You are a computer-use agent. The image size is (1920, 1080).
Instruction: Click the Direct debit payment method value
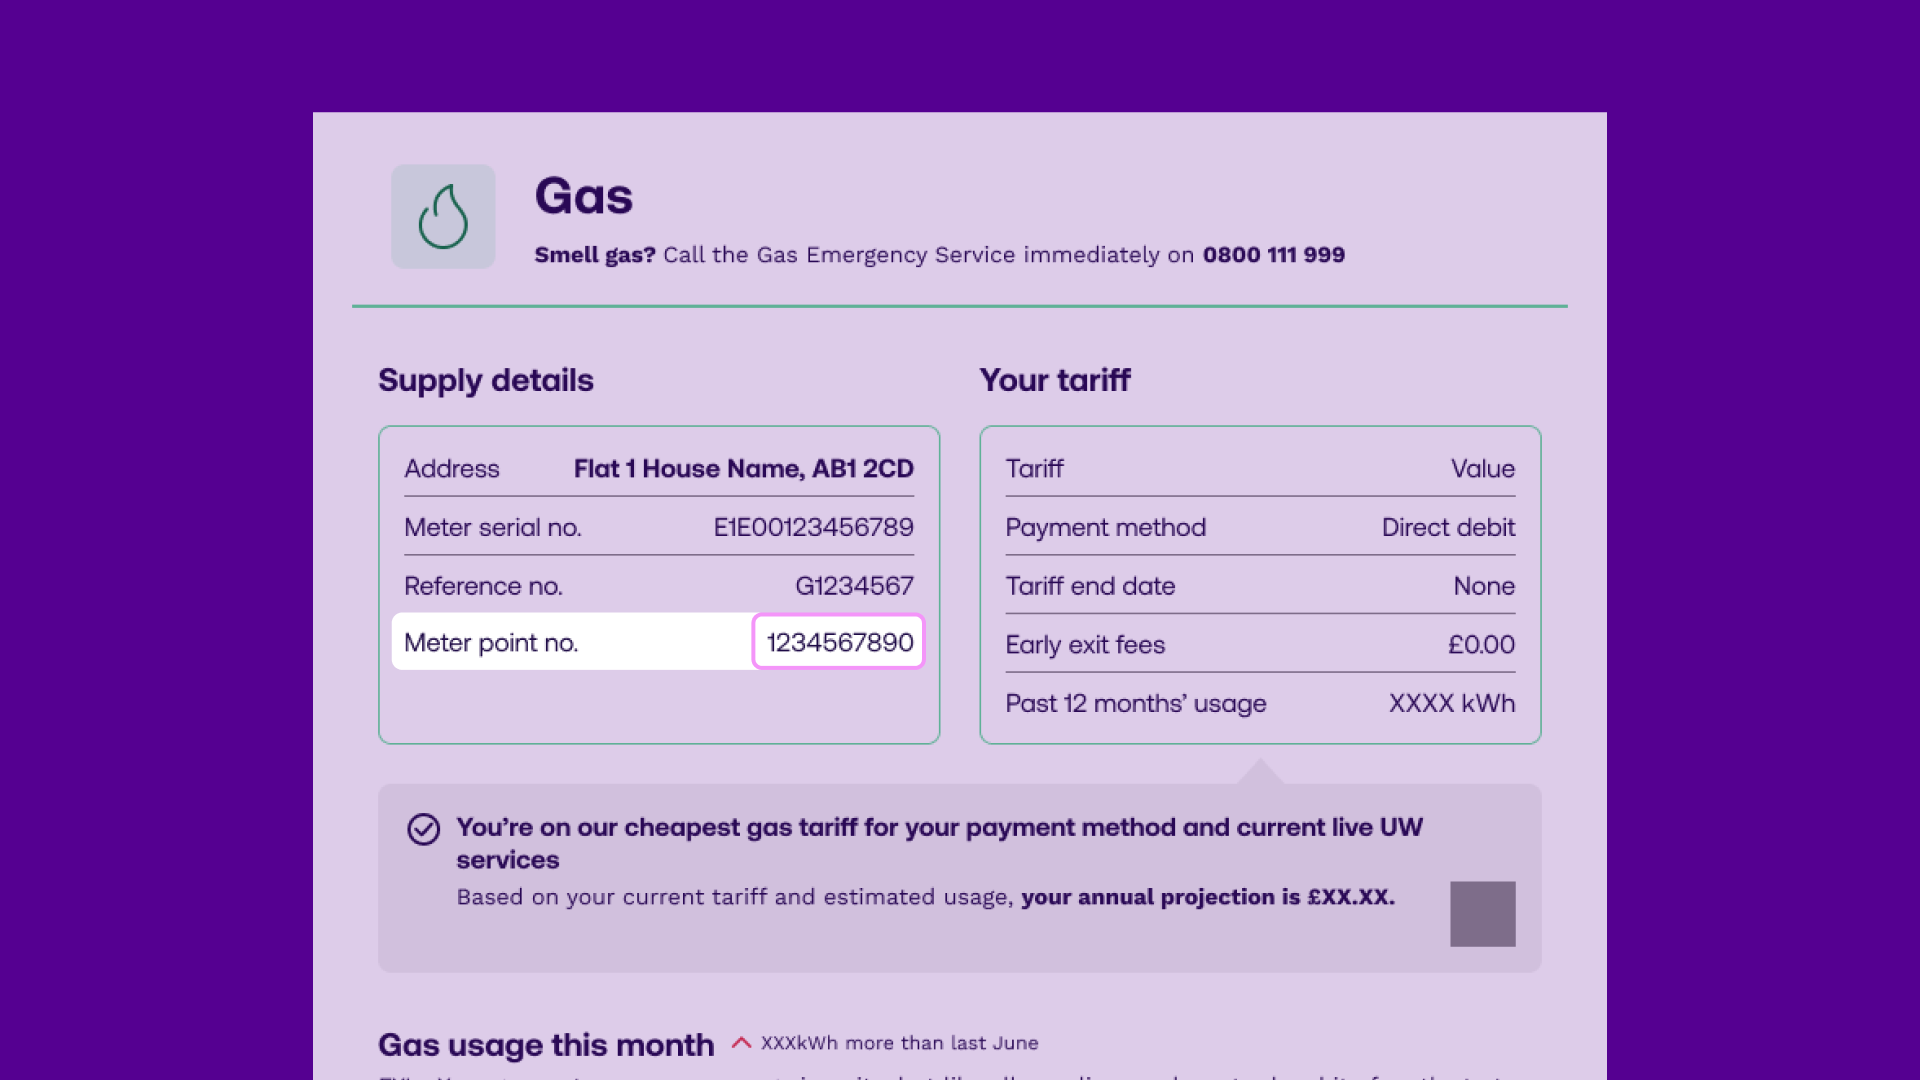[1447, 528]
